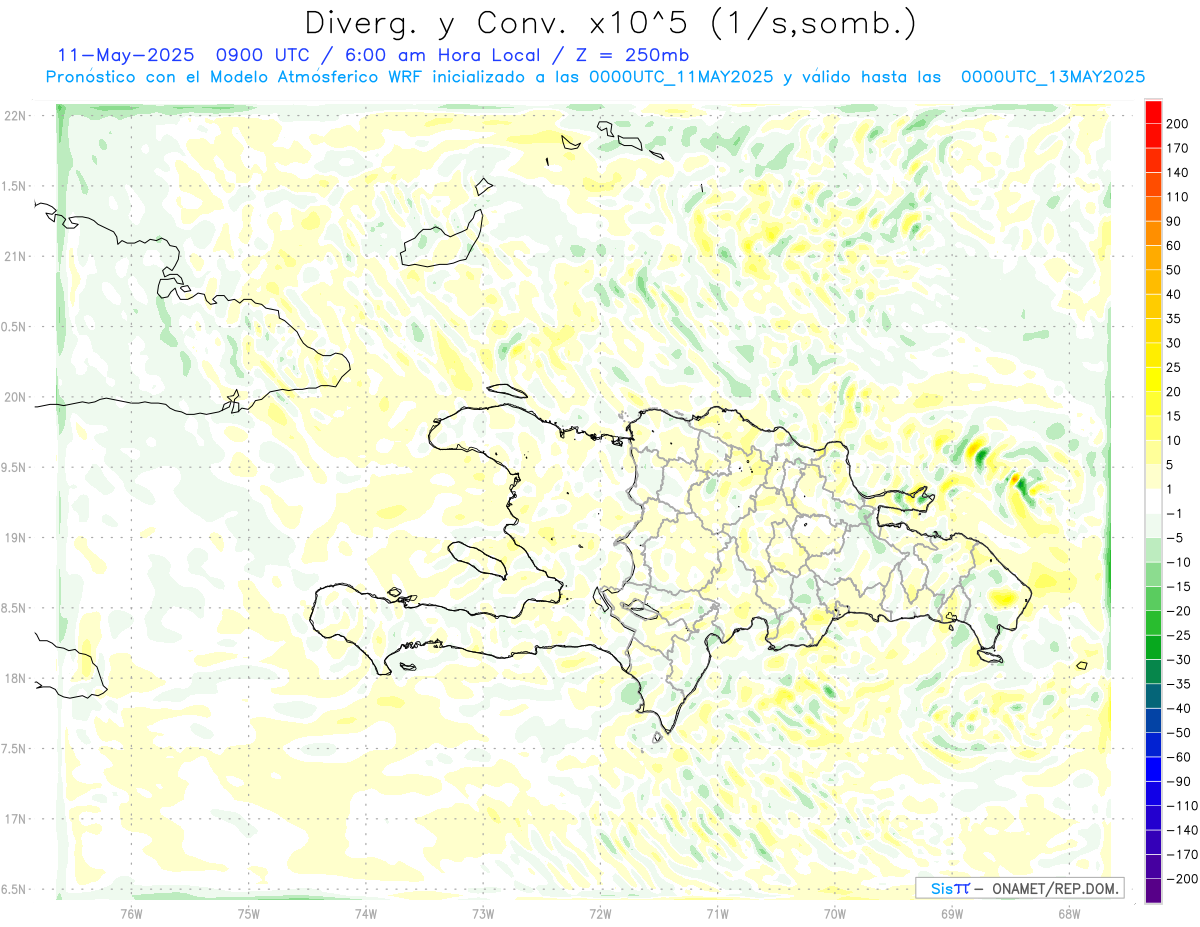Click the green legend swatch between -20 and -25
This screenshot has width=1200, height=927.
pos(1153,623)
